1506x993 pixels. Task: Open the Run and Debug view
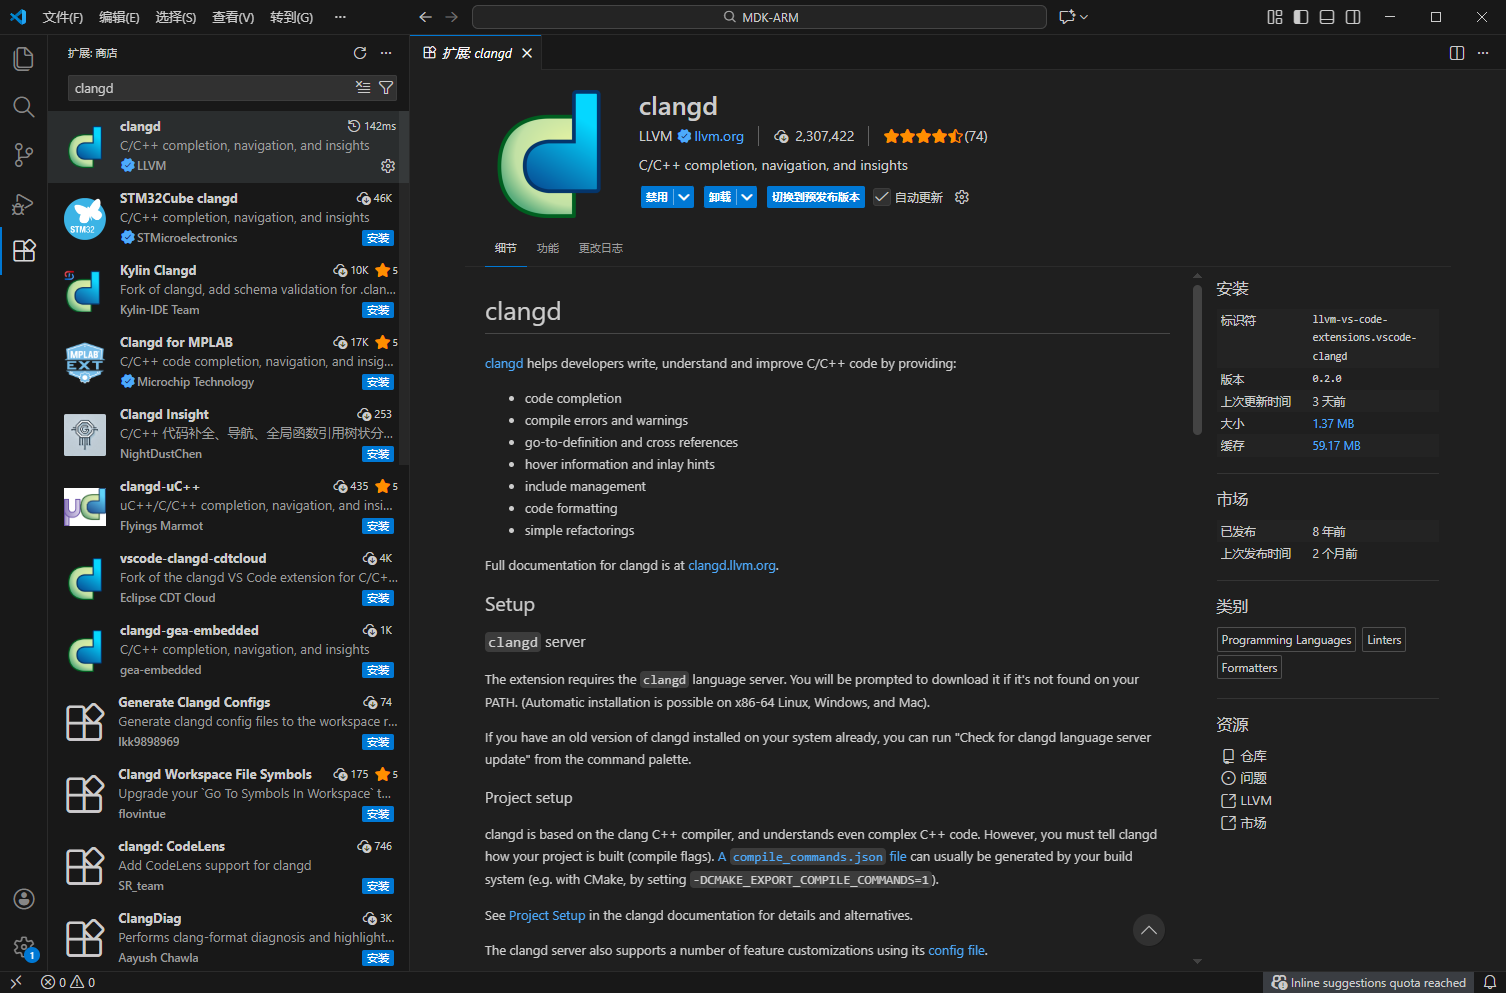[23, 203]
